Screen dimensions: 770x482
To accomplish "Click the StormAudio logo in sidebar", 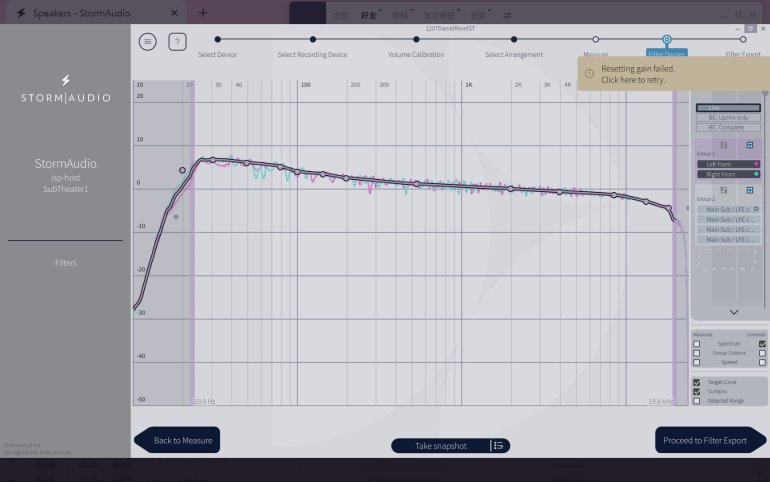I will [65, 88].
